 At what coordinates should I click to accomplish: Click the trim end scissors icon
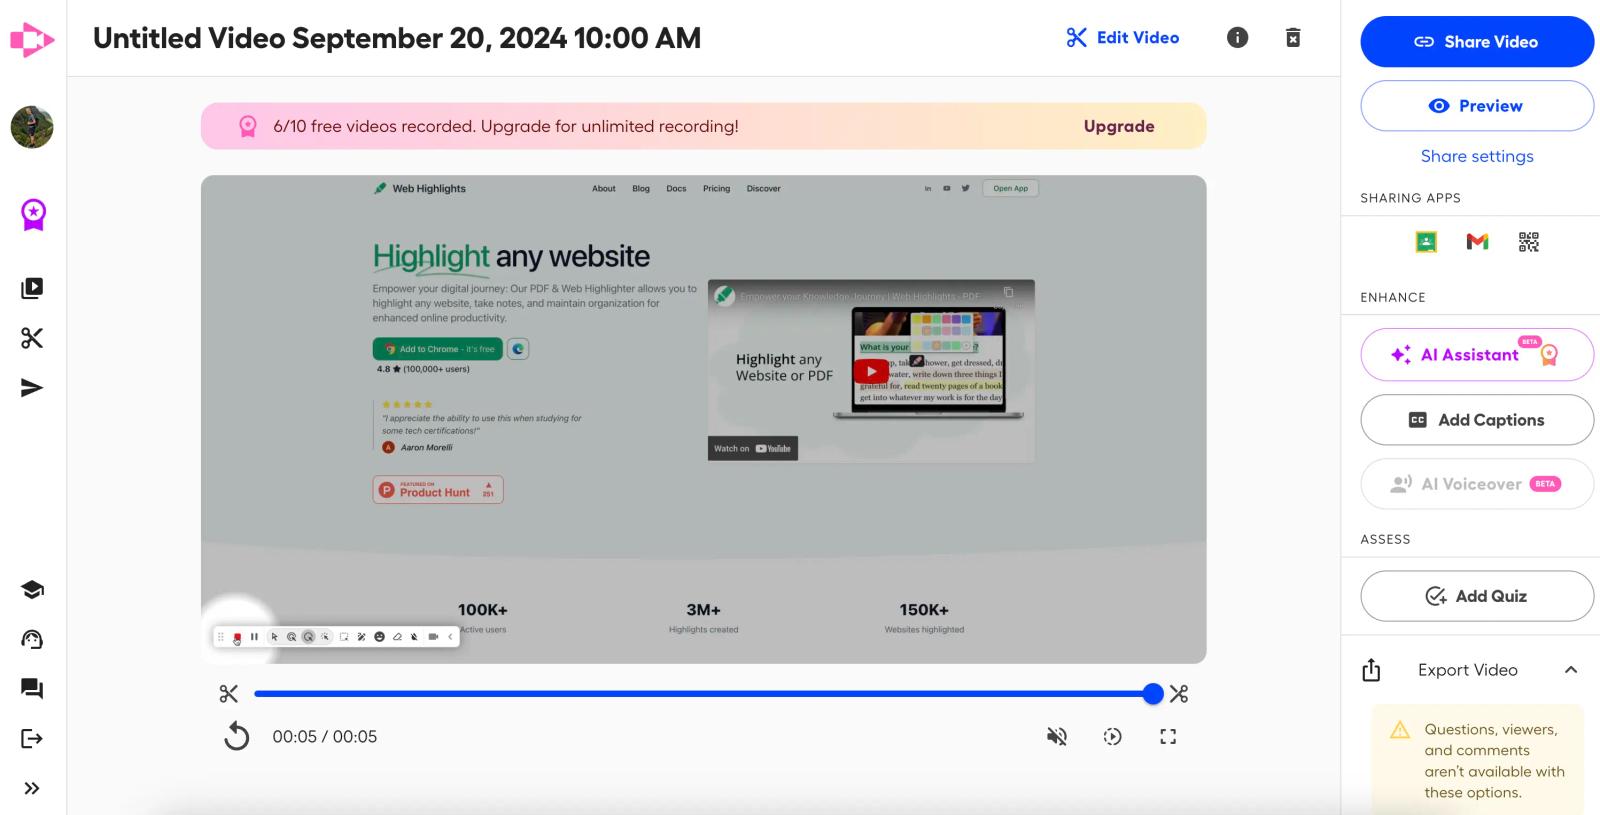[x=1179, y=694]
